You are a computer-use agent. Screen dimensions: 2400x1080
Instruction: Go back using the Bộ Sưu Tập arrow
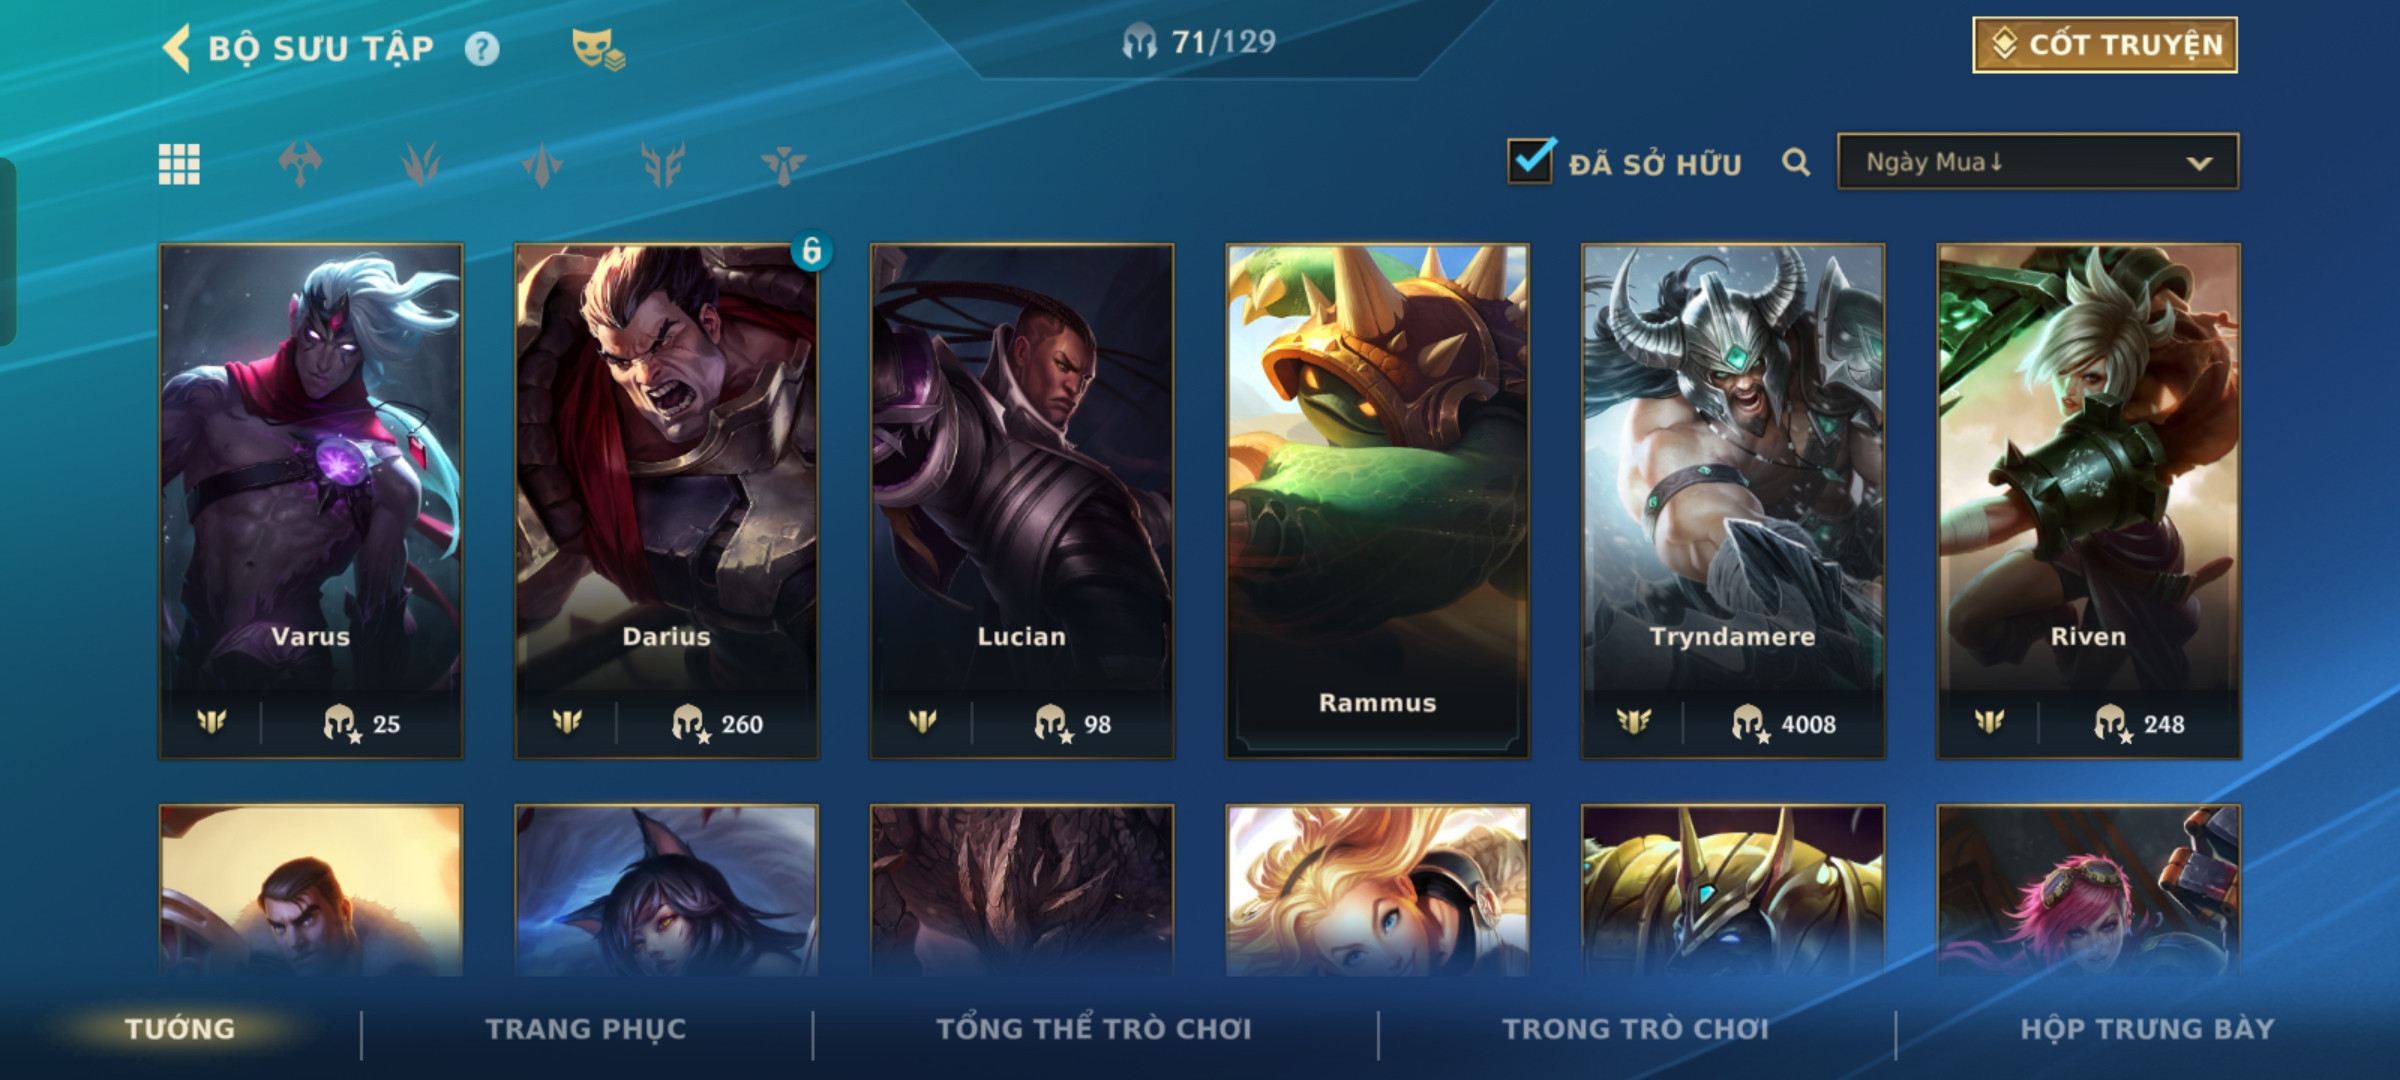[177, 49]
